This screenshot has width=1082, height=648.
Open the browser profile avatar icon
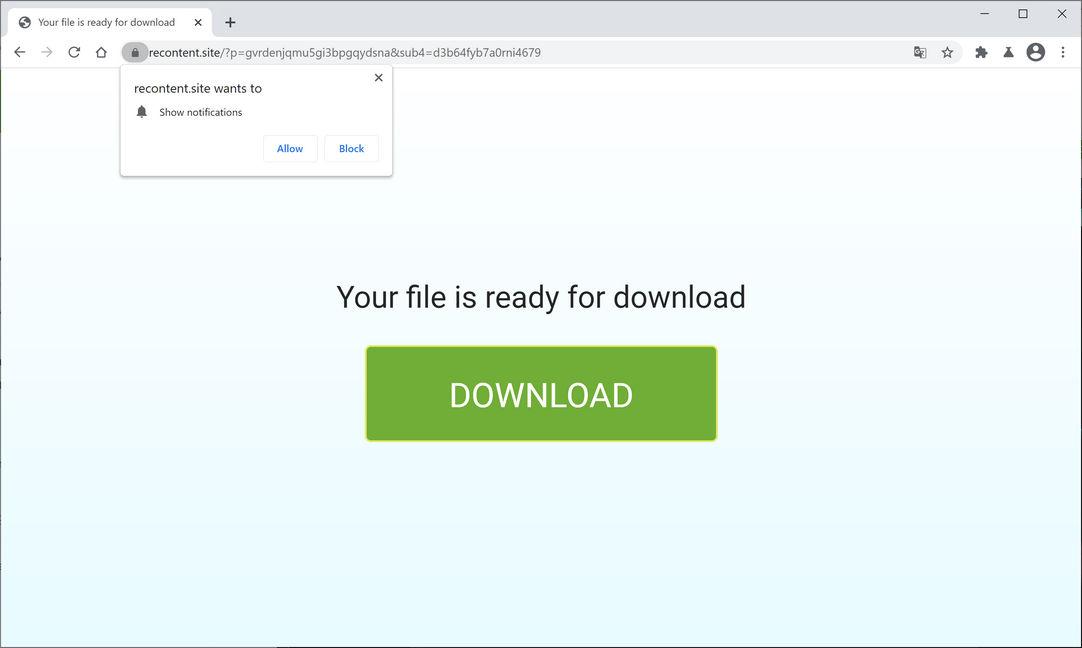point(1036,52)
